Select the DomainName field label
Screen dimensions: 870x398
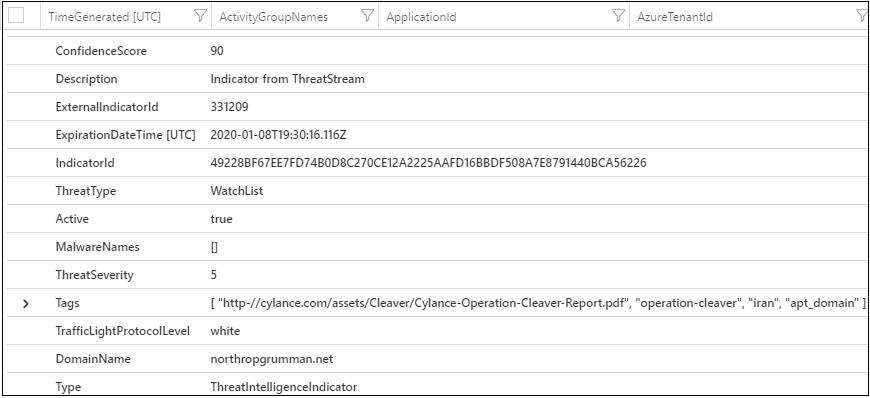pos(93,359)
